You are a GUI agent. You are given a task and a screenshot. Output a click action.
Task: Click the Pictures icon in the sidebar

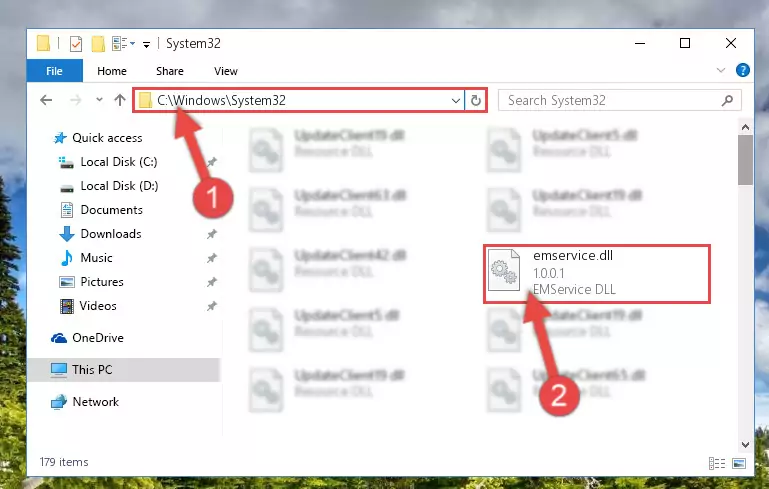point(67,282)
